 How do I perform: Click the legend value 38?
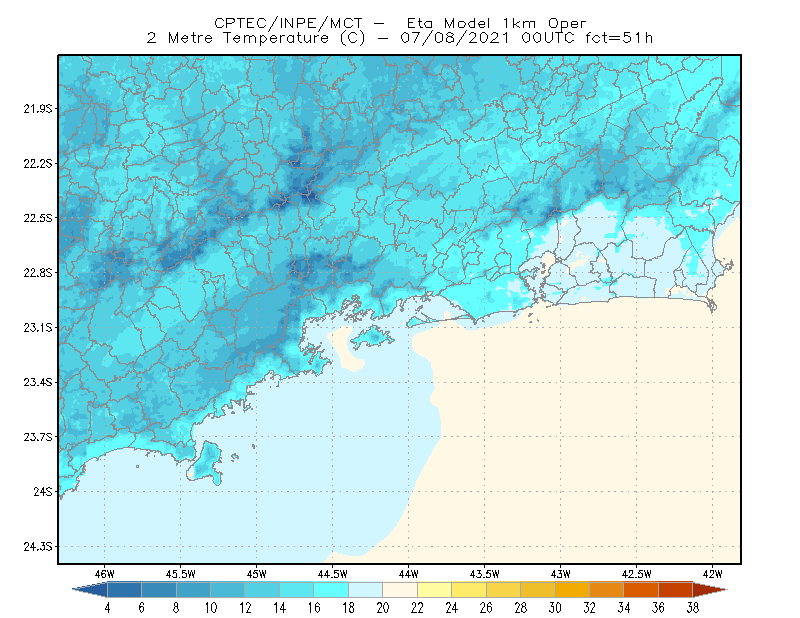tap(693, 608)
